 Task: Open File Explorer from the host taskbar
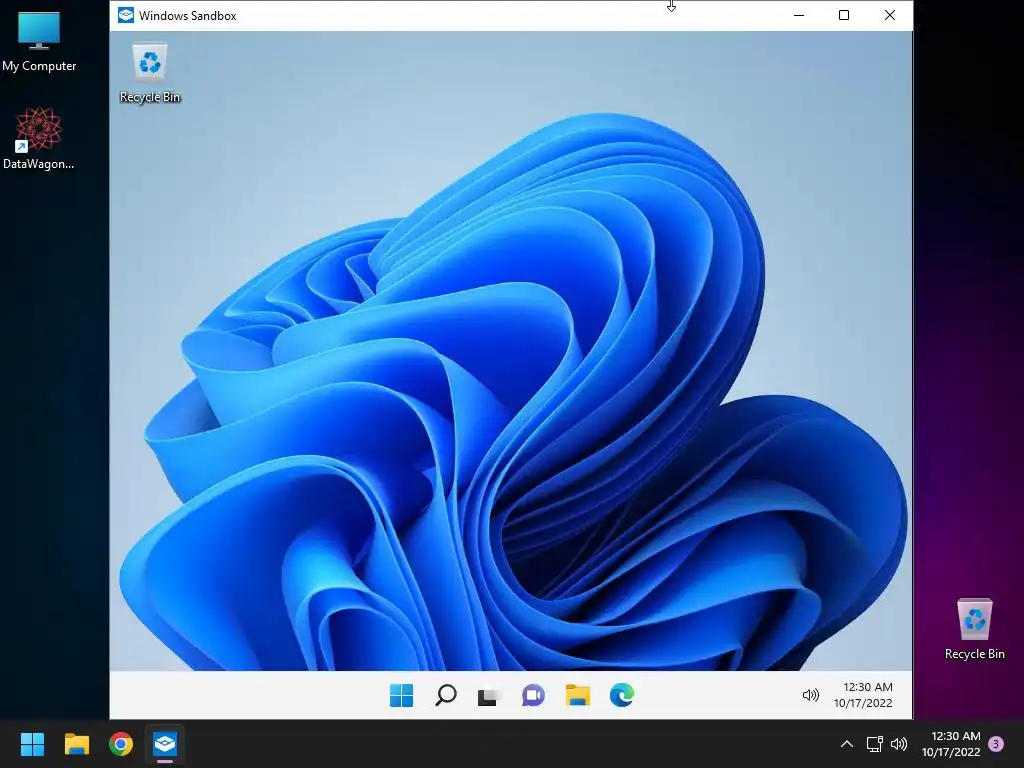click(x=76, y=744)
